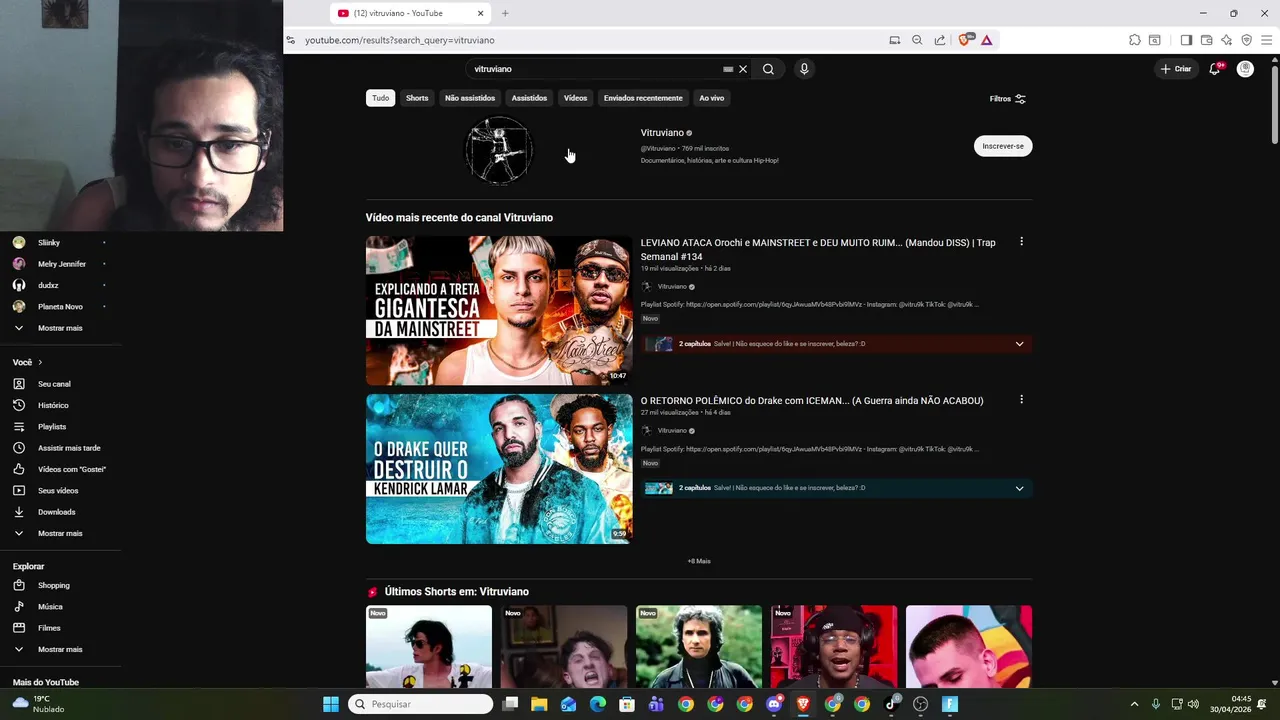Open Windows Start menu
Screen dimensions: 1280x720
tap(331, 704)
